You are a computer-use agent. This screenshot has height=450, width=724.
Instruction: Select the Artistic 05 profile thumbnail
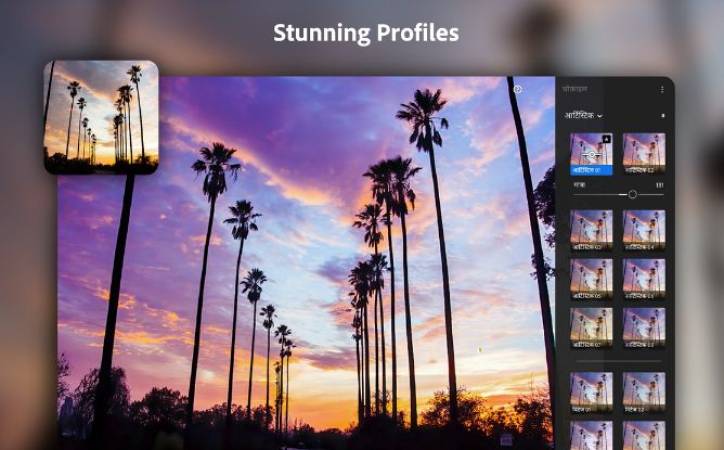(x=591, y=279)
